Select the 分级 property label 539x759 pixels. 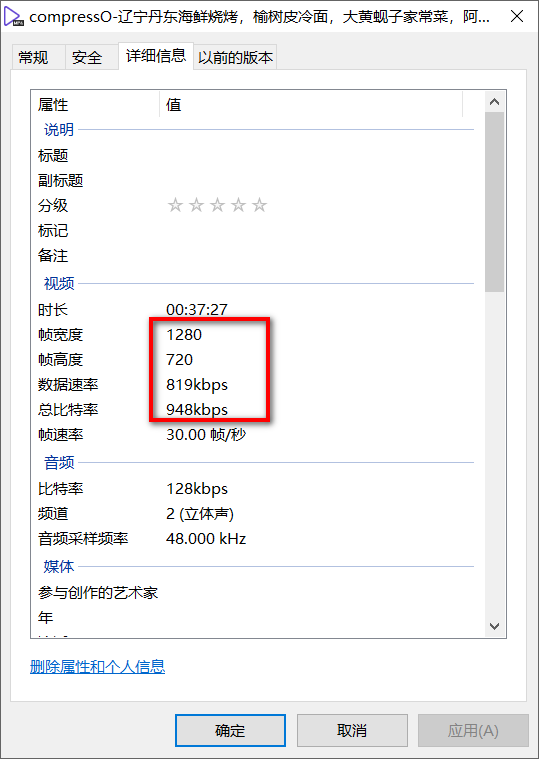tap(53, 205)
